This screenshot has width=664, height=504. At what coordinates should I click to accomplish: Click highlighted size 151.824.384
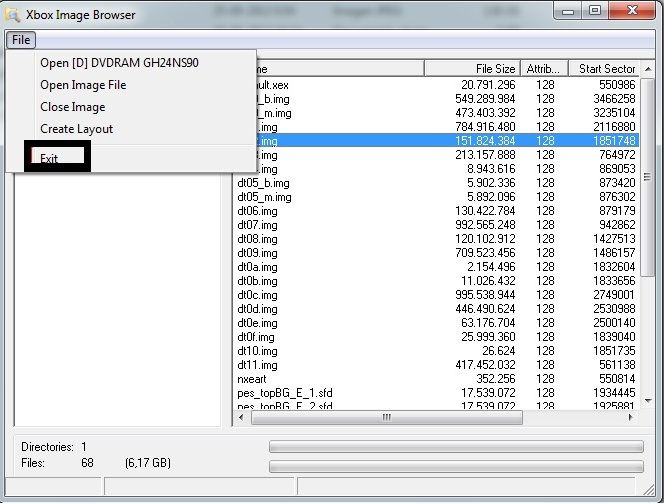coord(485,141)
